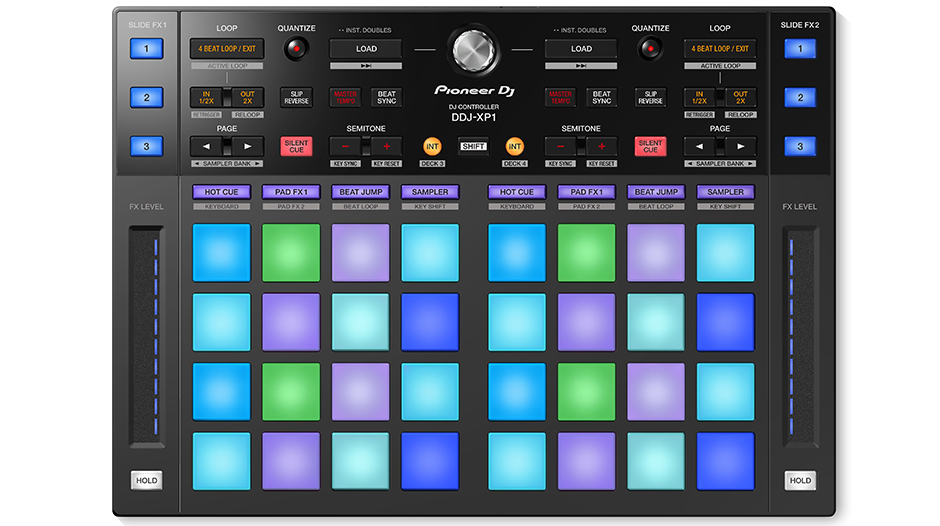Enable left deck Beat Sync
The height and width of the screenshot is (526, 940).
click(x=387, y=97)
